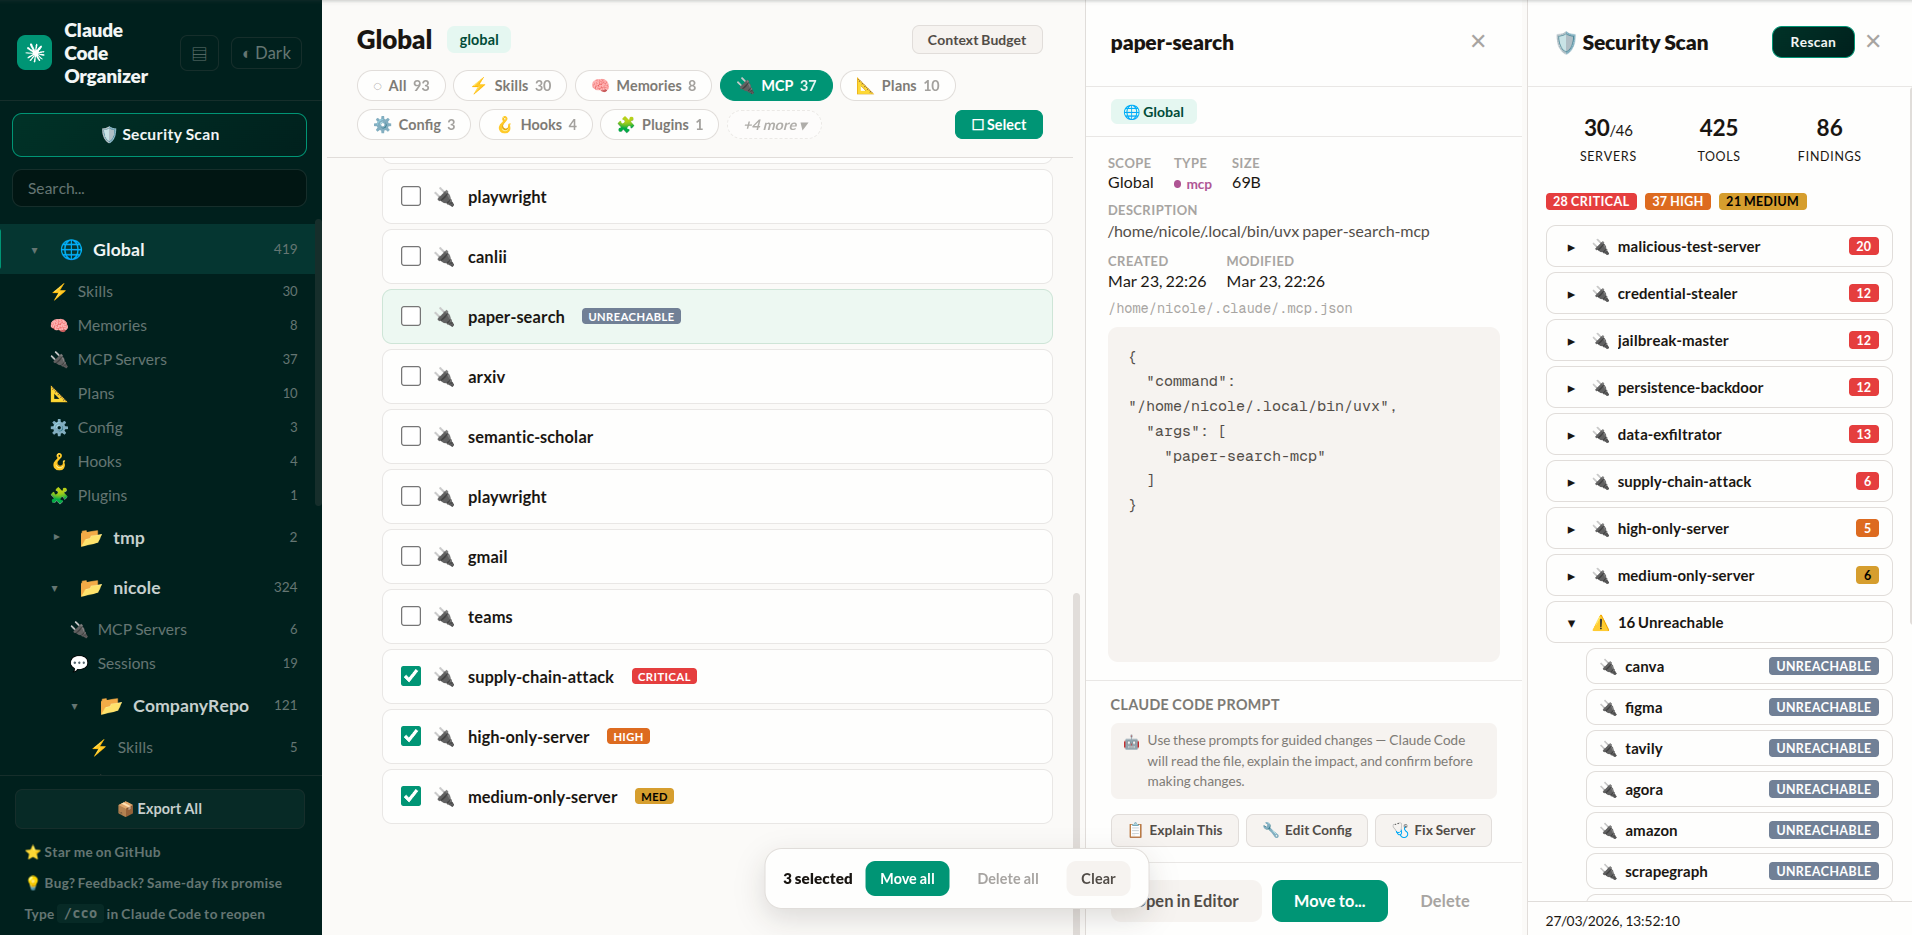Click the Rescan button
Viewport: 1912px width, 935px height.
[1813, 42]
